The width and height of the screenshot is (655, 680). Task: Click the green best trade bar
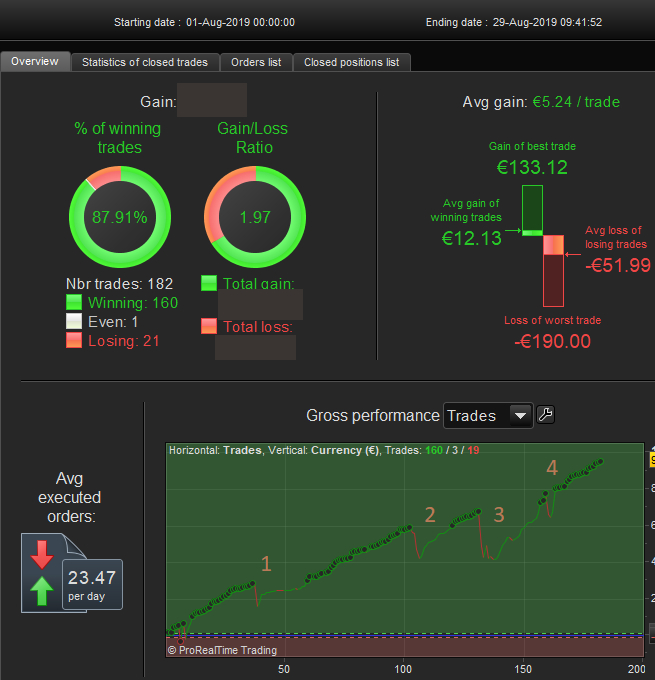(532, 210)
